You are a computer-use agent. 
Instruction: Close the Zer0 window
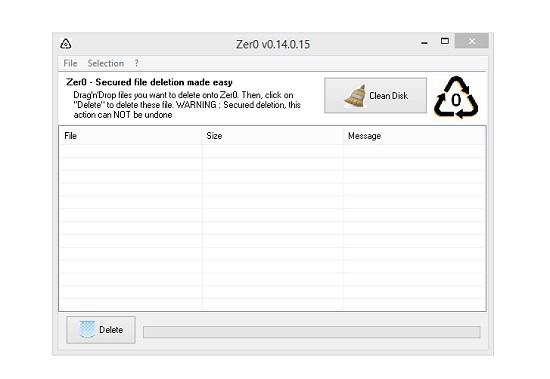[472, 41]
